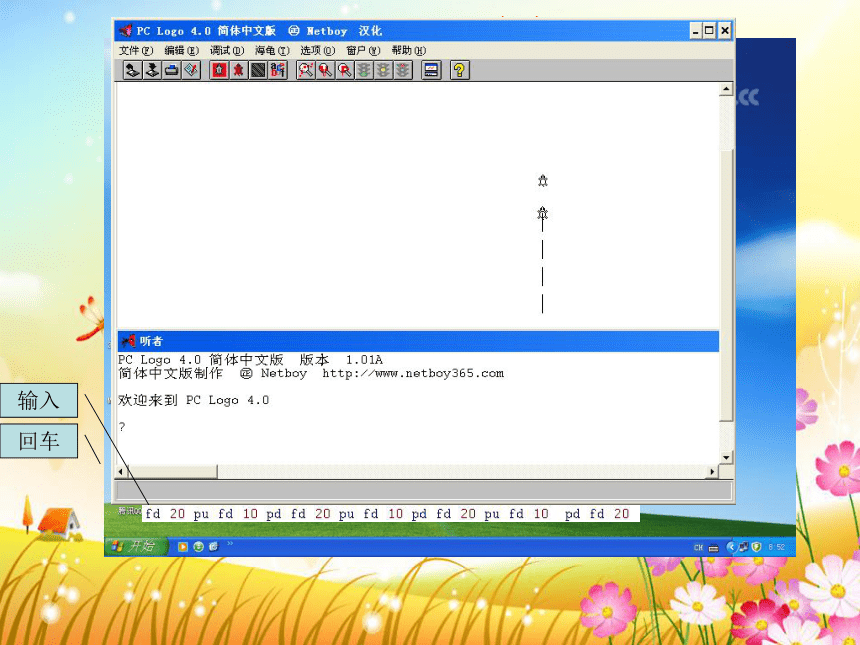Click the third quick-launch icon on taskbar
The height and width of the screenshot is (645, 860).
(x=213, y=546)
